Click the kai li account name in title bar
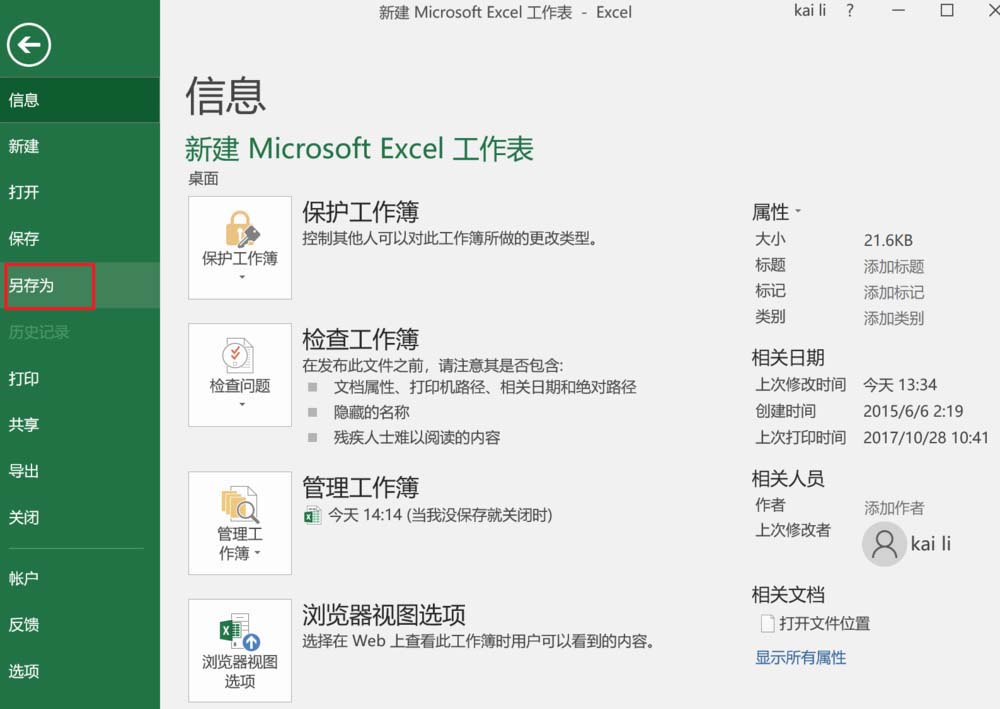The image size is (1000, 709). [809, 10]
